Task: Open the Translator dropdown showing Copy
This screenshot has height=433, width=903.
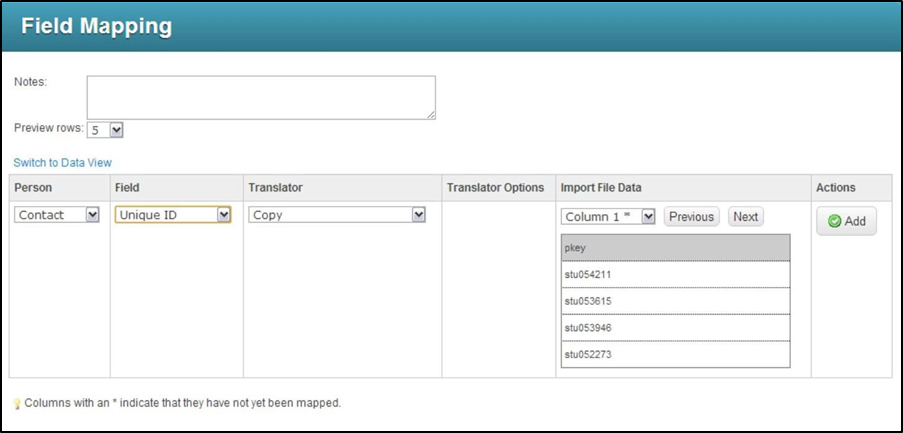Action: pyautogui.click(x=338, y=215)
